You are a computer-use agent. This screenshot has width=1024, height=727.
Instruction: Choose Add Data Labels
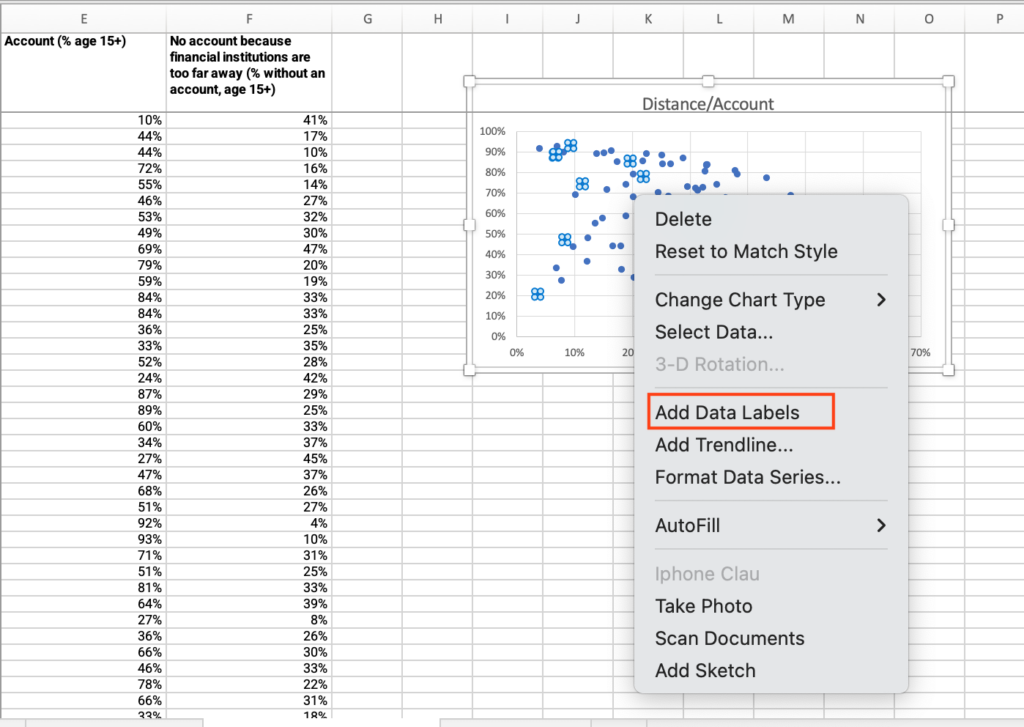coord(727,413)
